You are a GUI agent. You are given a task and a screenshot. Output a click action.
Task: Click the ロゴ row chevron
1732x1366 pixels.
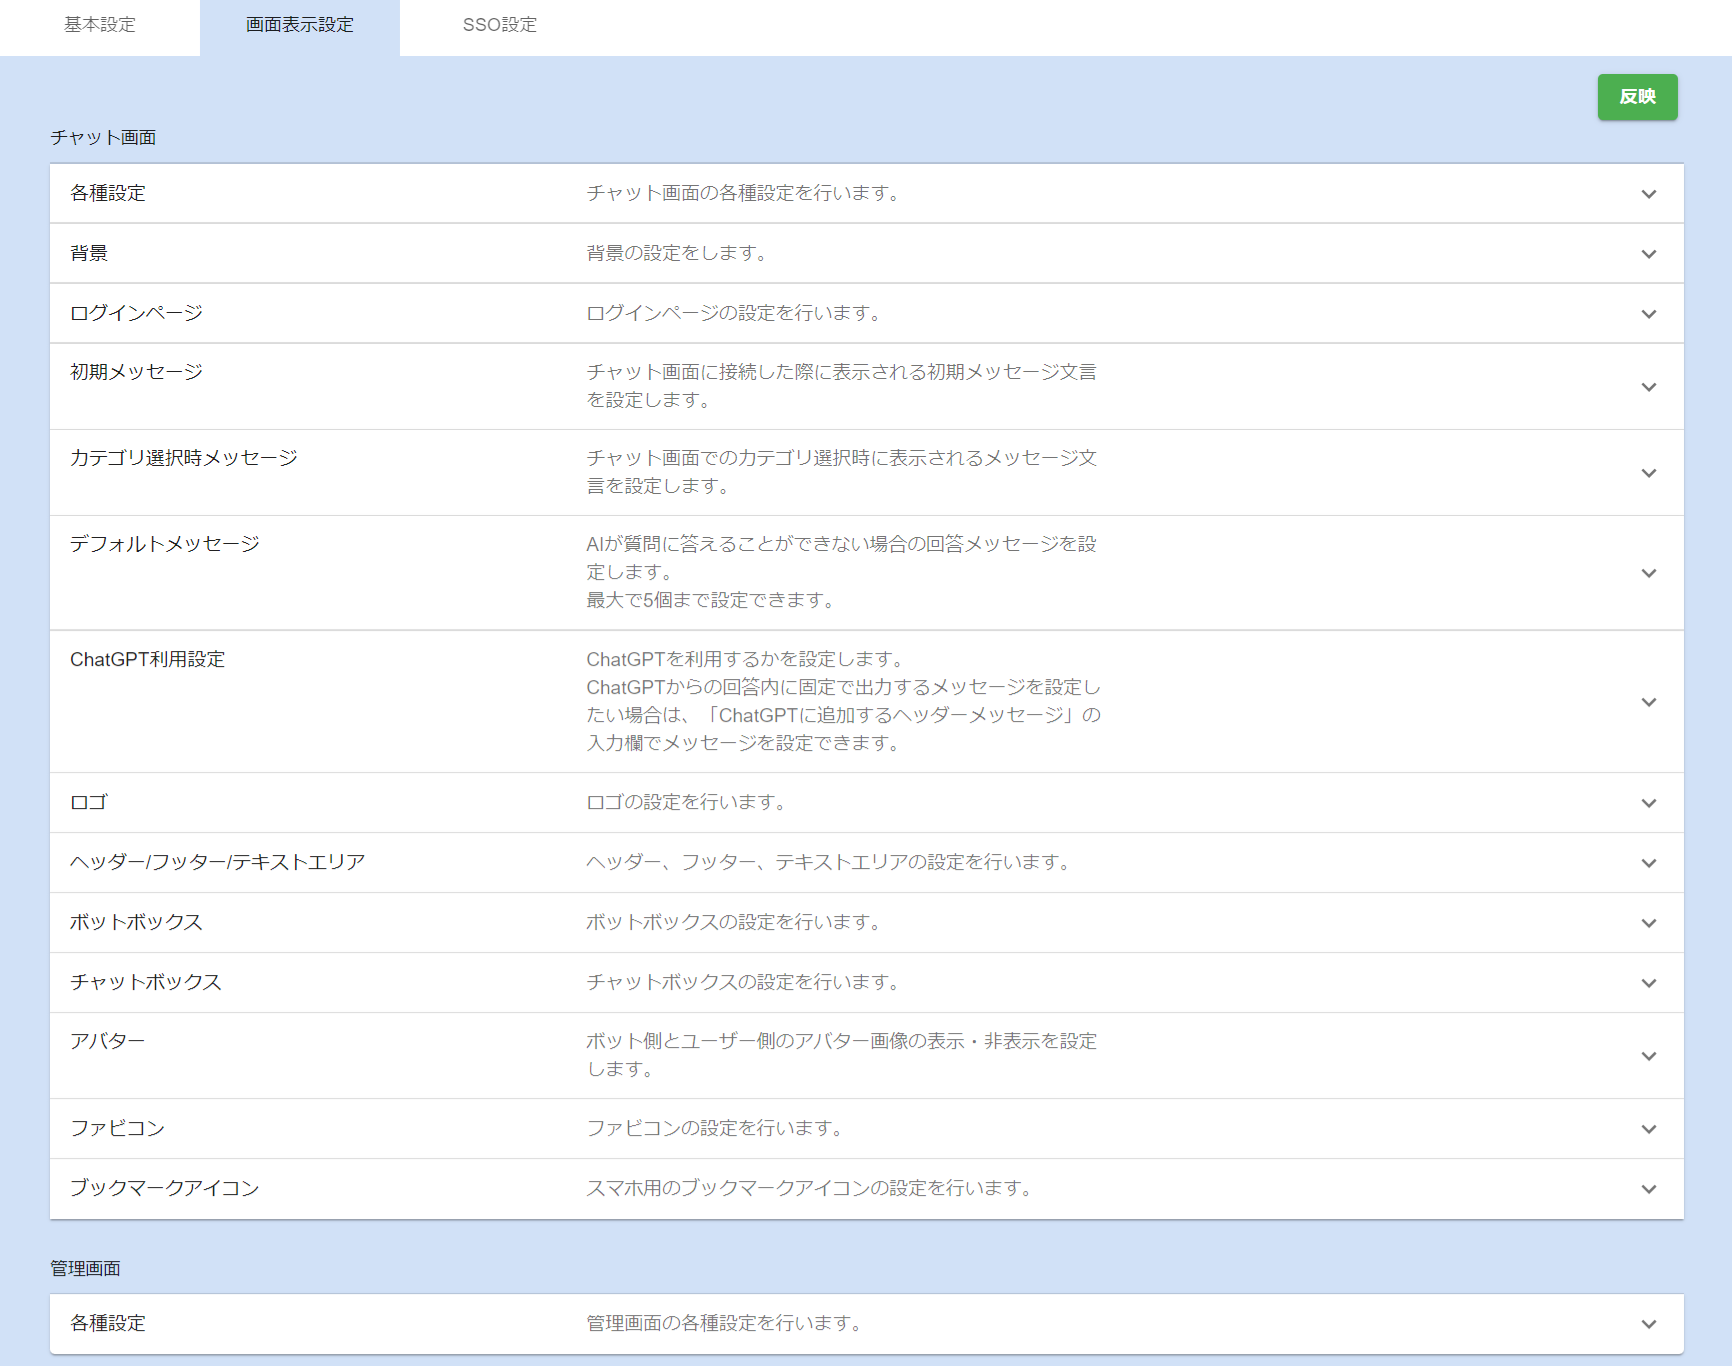point(1648,803)
